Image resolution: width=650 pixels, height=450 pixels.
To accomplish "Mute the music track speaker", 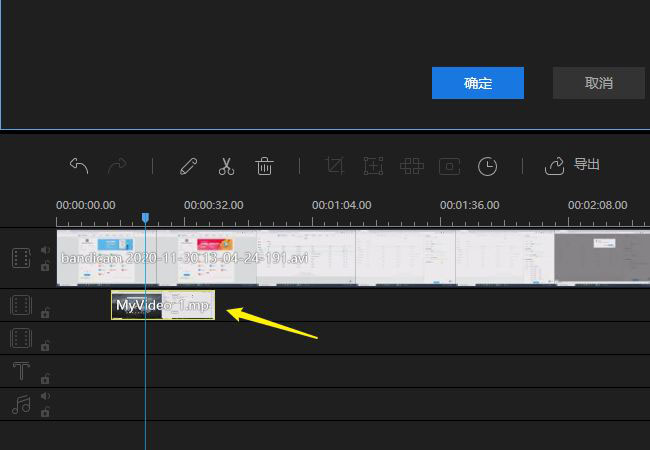I will point(45,396).
